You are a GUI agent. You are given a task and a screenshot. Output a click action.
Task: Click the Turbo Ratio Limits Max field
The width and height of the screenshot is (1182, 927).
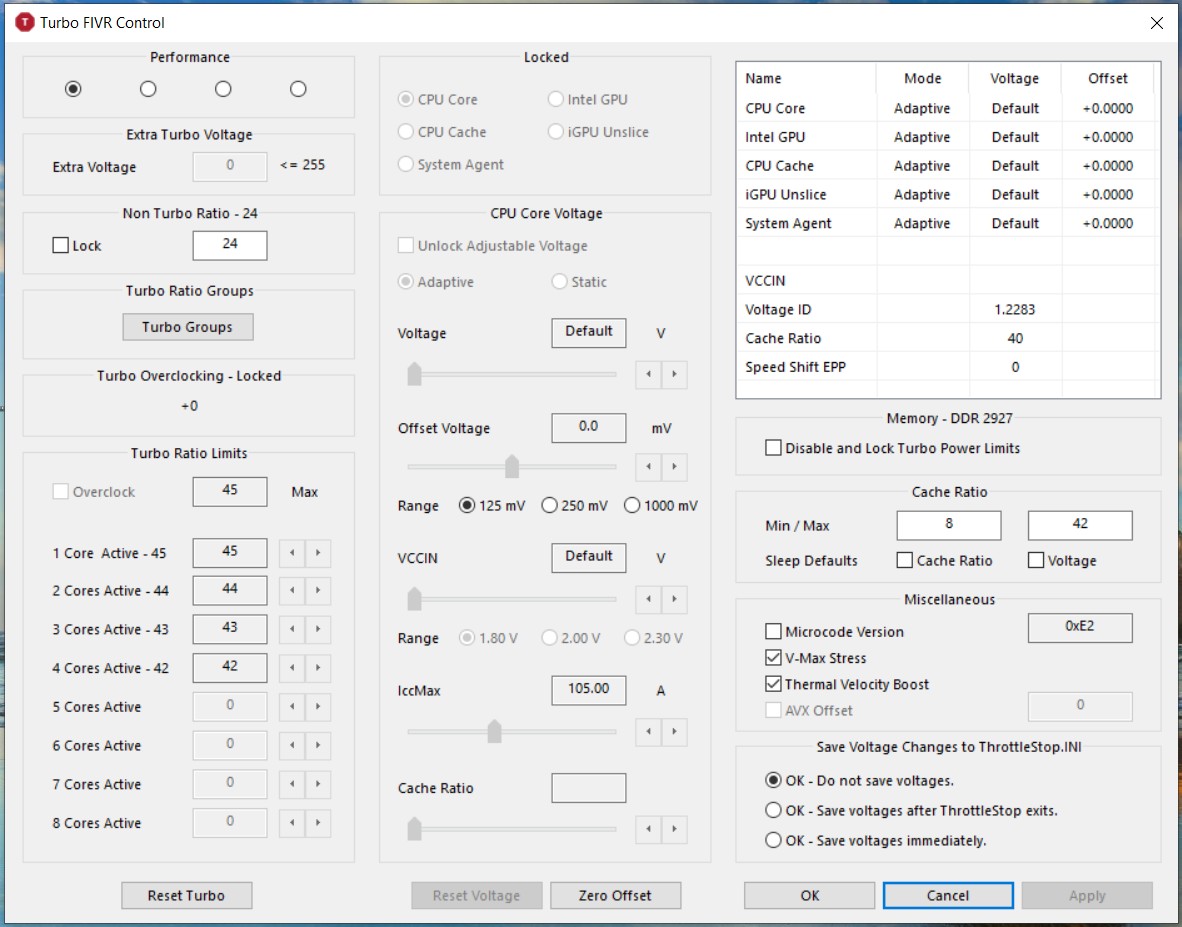(x=230, y=491)
